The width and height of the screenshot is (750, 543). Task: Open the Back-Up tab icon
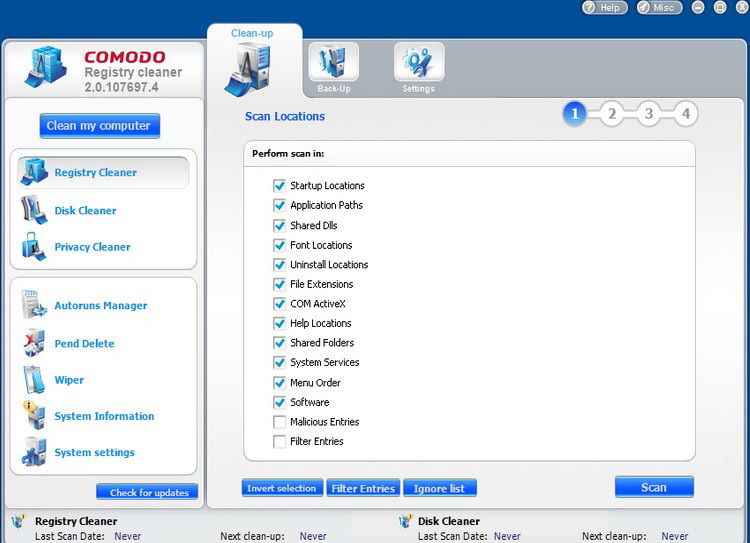[333, 62]
